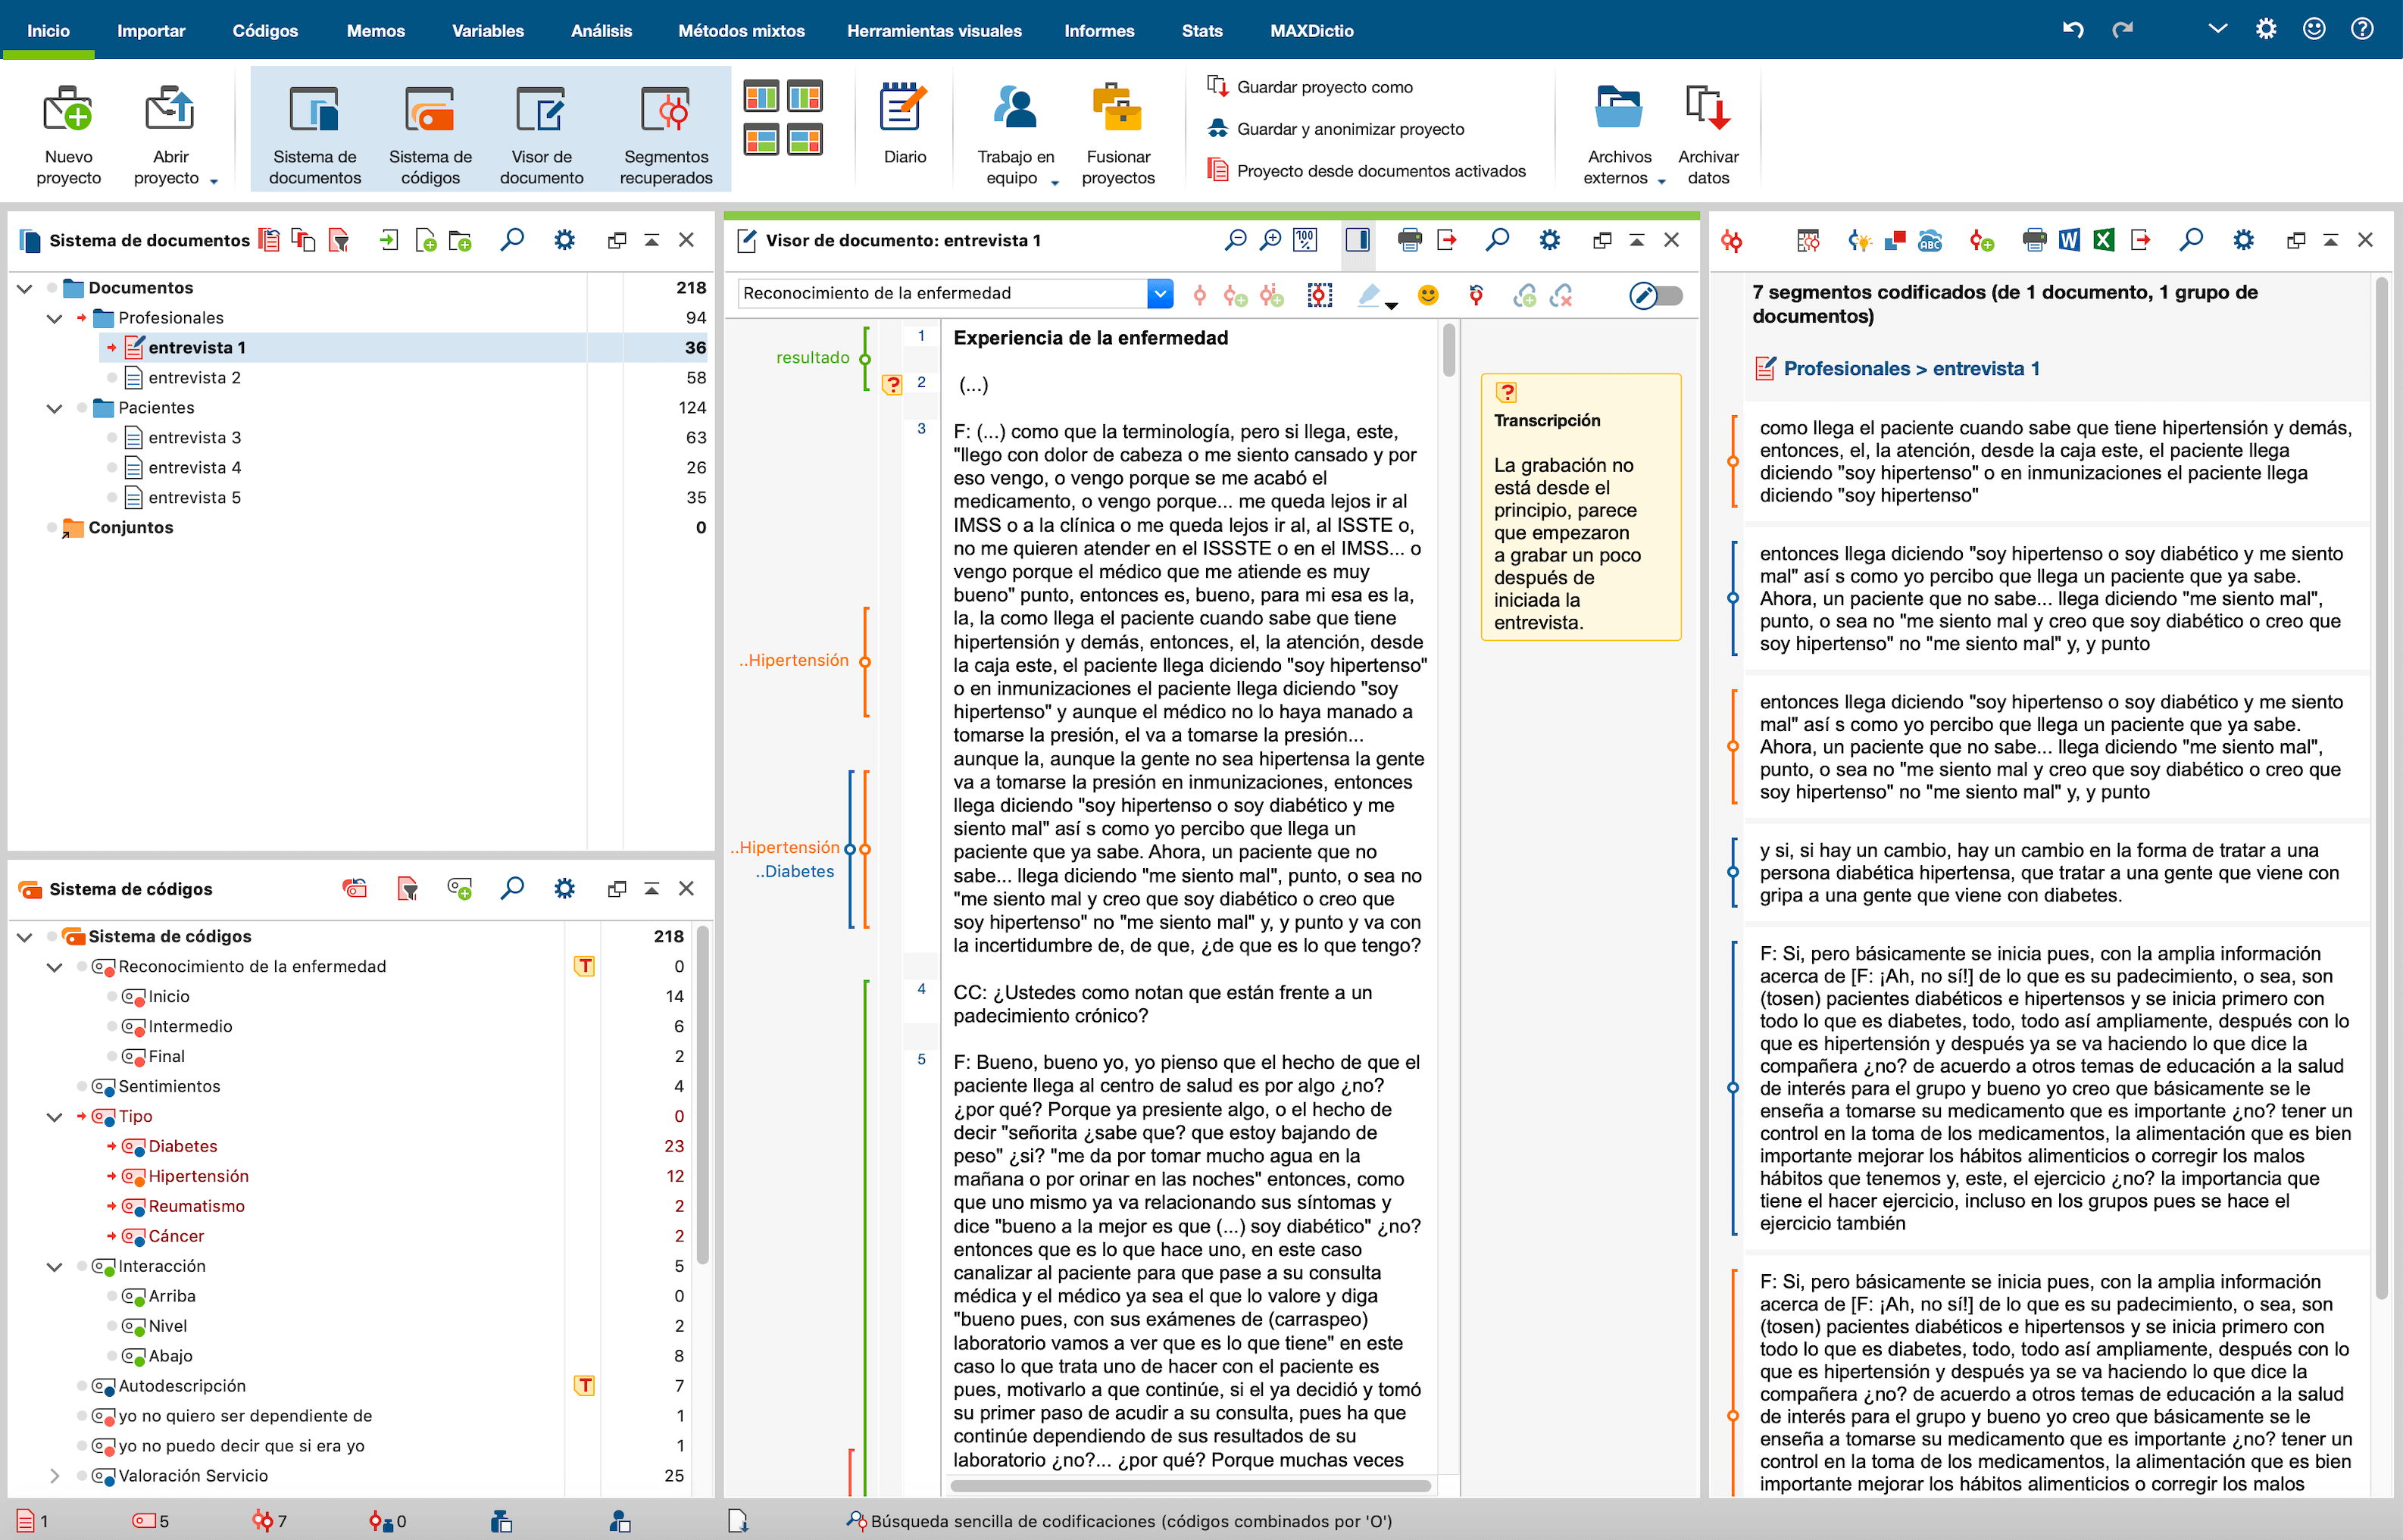Zoom in on the document viewer text
Screen dimensions: 2403x1540
[x=1270, y=240]
